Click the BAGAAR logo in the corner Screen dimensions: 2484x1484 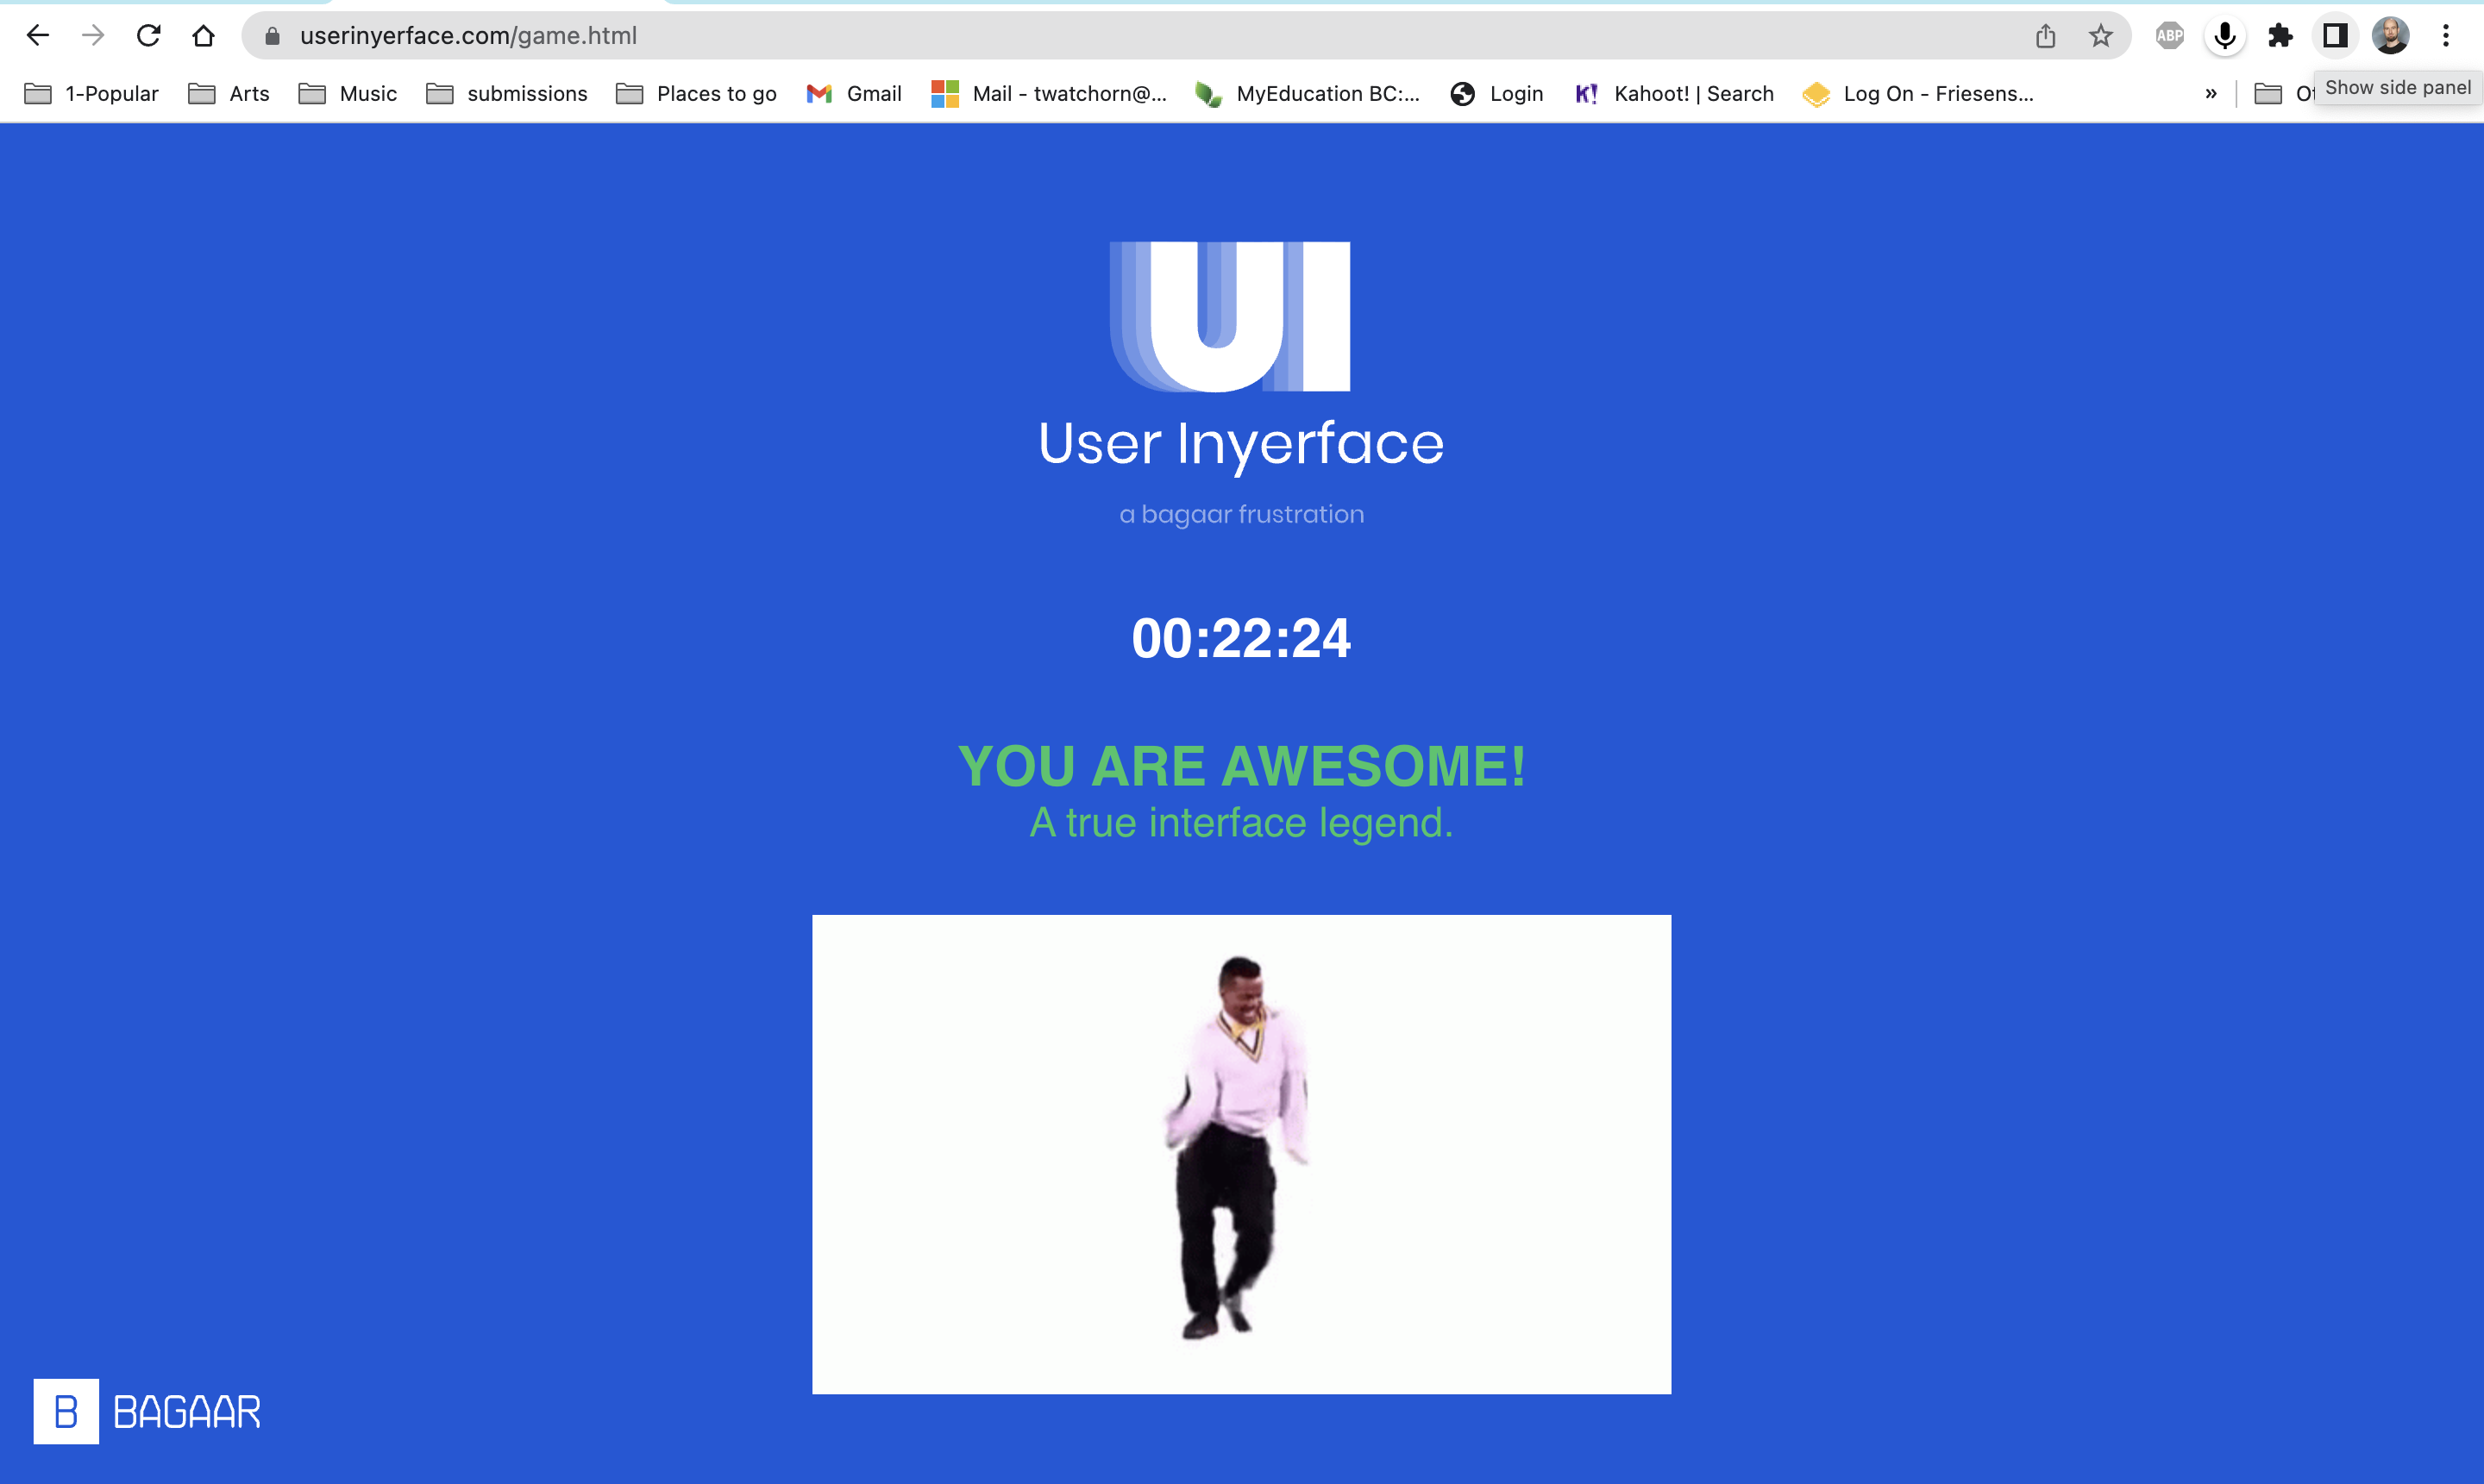147,1411
